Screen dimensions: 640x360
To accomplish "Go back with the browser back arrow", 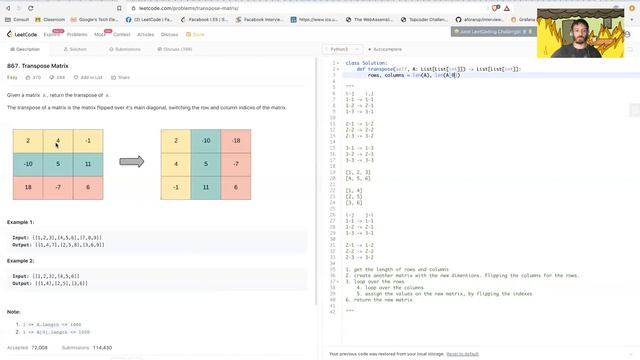I will tap(8, 8).
